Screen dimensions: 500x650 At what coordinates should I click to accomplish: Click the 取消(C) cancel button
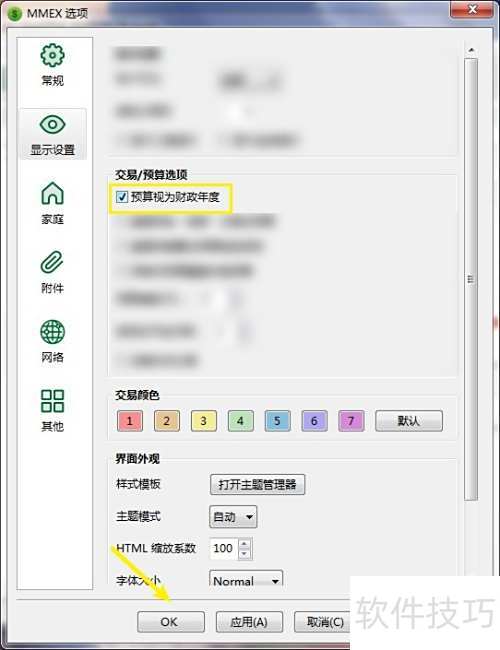pyautogui.click(x=324, y=622)
